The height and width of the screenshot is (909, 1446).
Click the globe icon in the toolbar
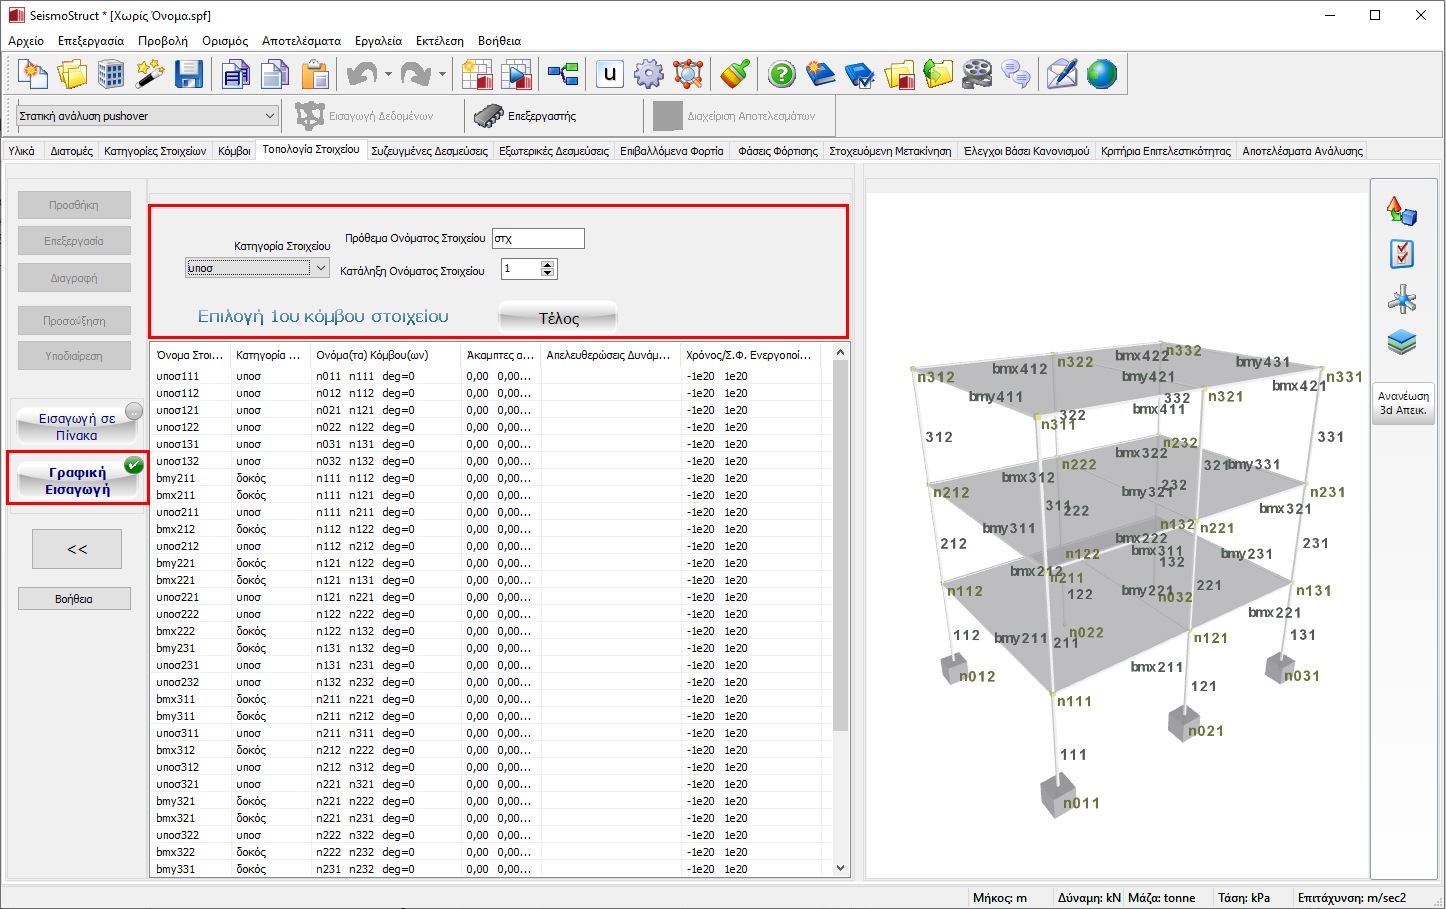[x=1101, y=74]
